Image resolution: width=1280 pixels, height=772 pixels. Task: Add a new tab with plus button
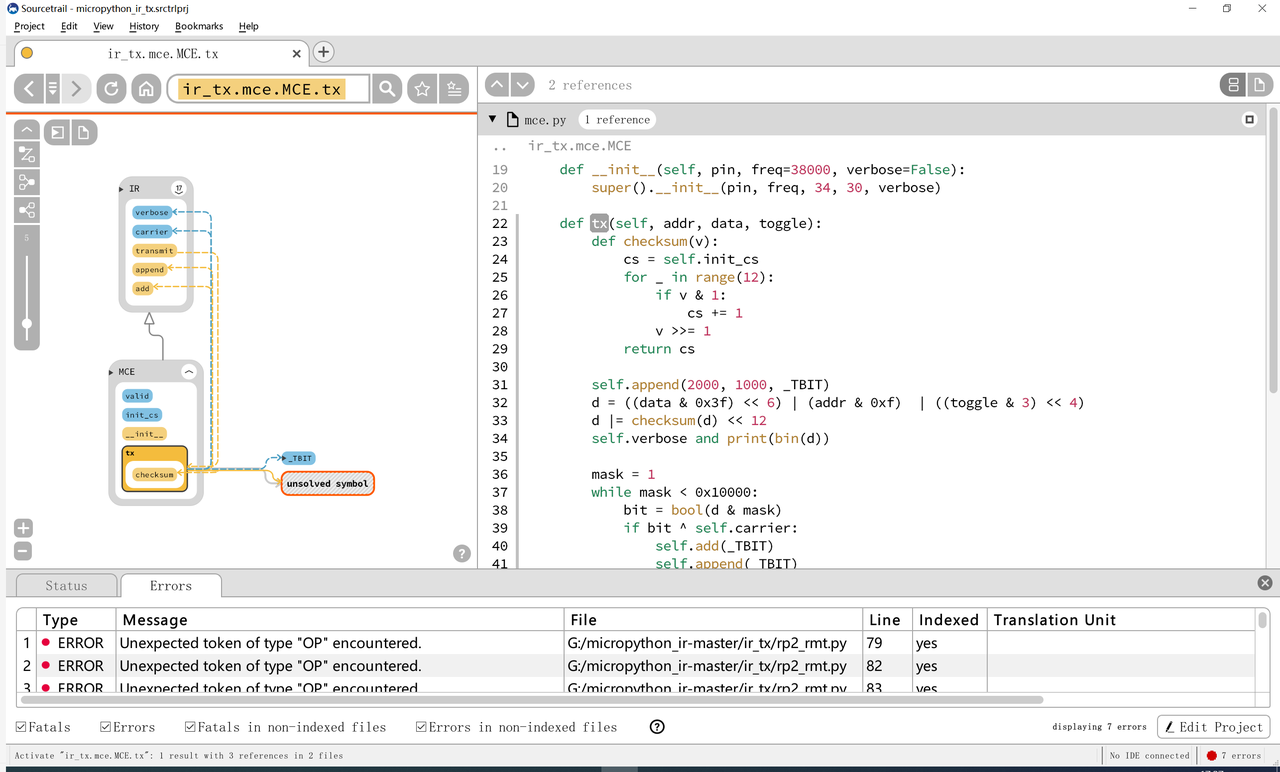tap(324, 52)
